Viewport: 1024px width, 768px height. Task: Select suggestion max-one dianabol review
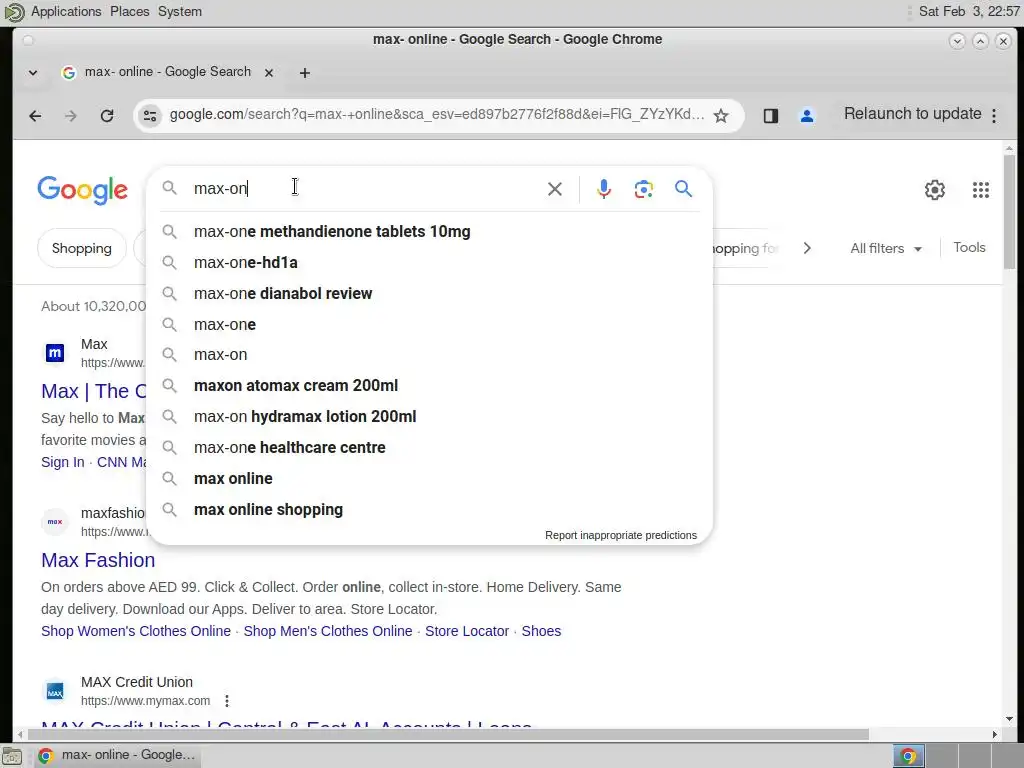[x=430, y=294]
